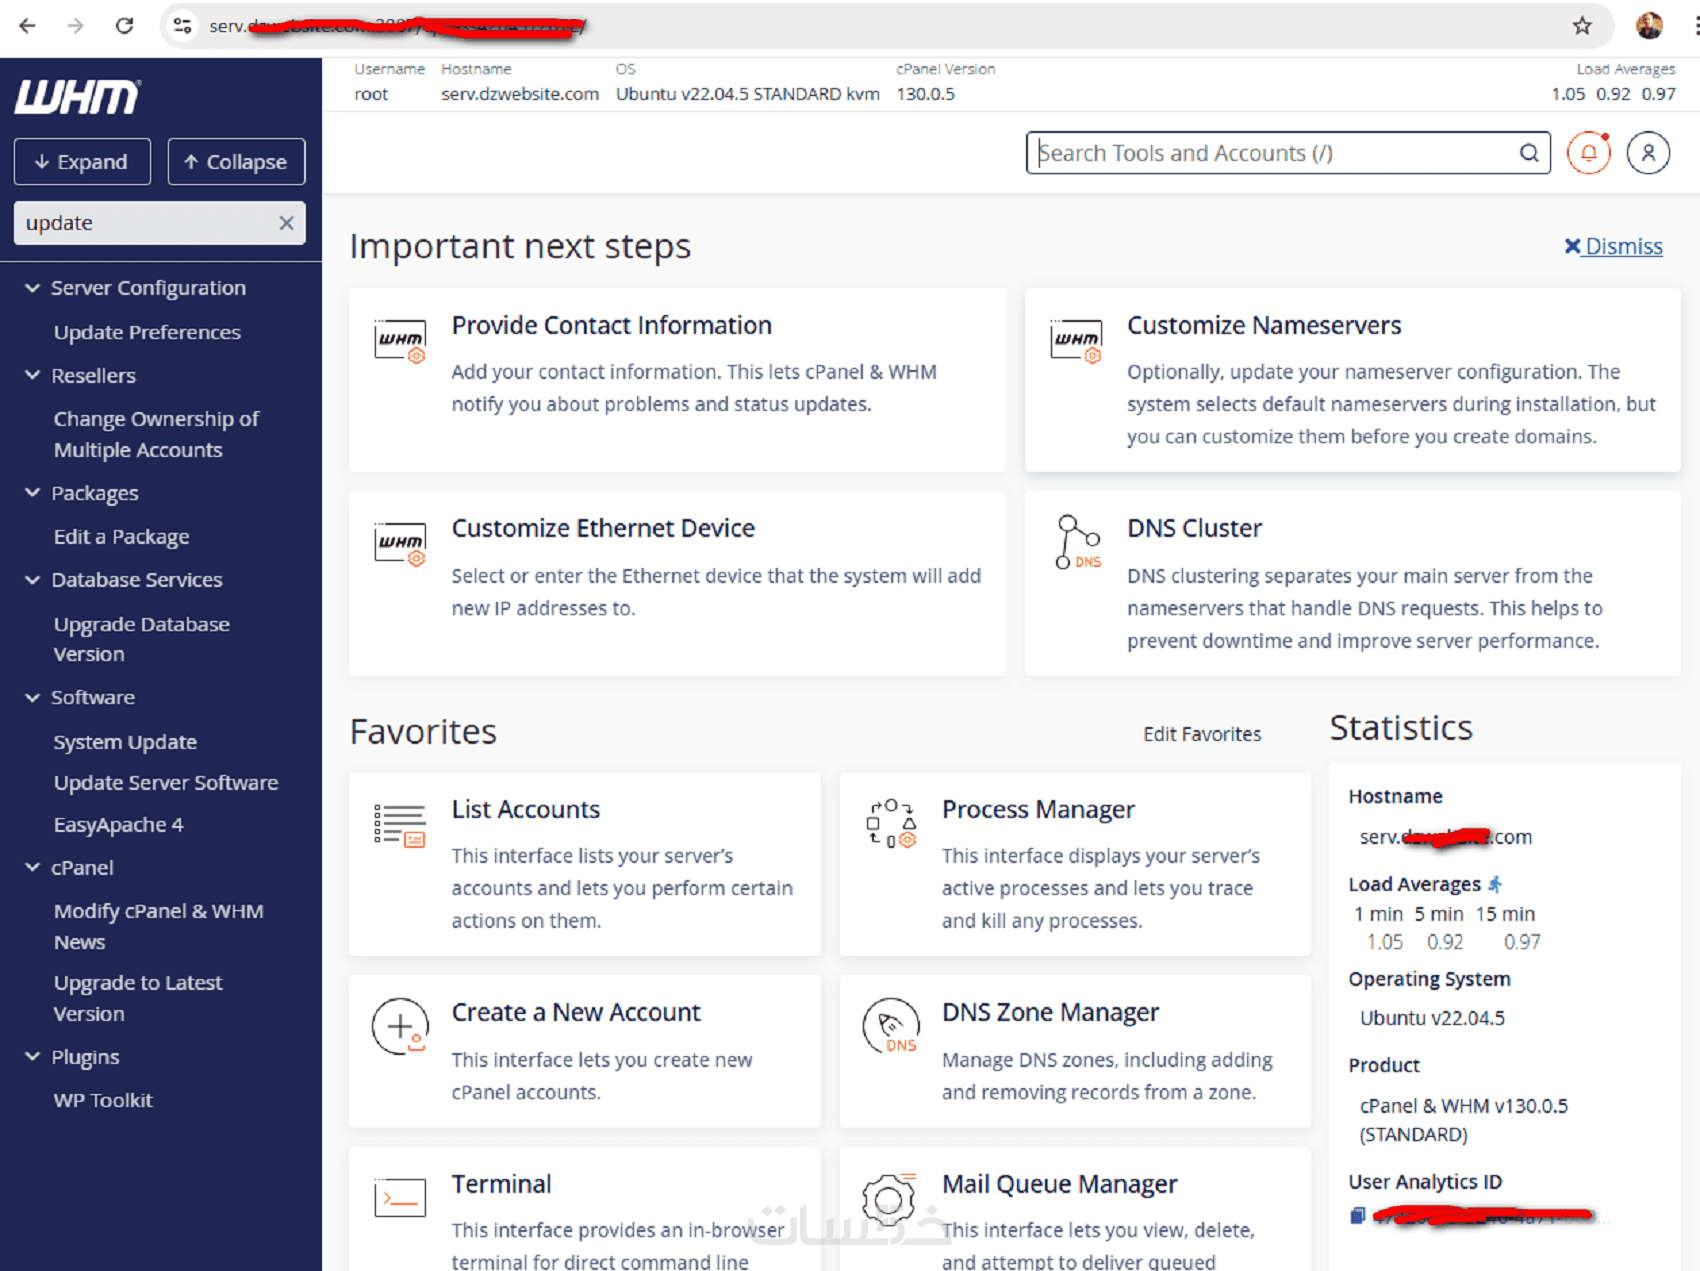The width and height of the screenshot is (1700, 1271).
Task: Click the Collapse button in sidebar
Action: coord(236,162)
